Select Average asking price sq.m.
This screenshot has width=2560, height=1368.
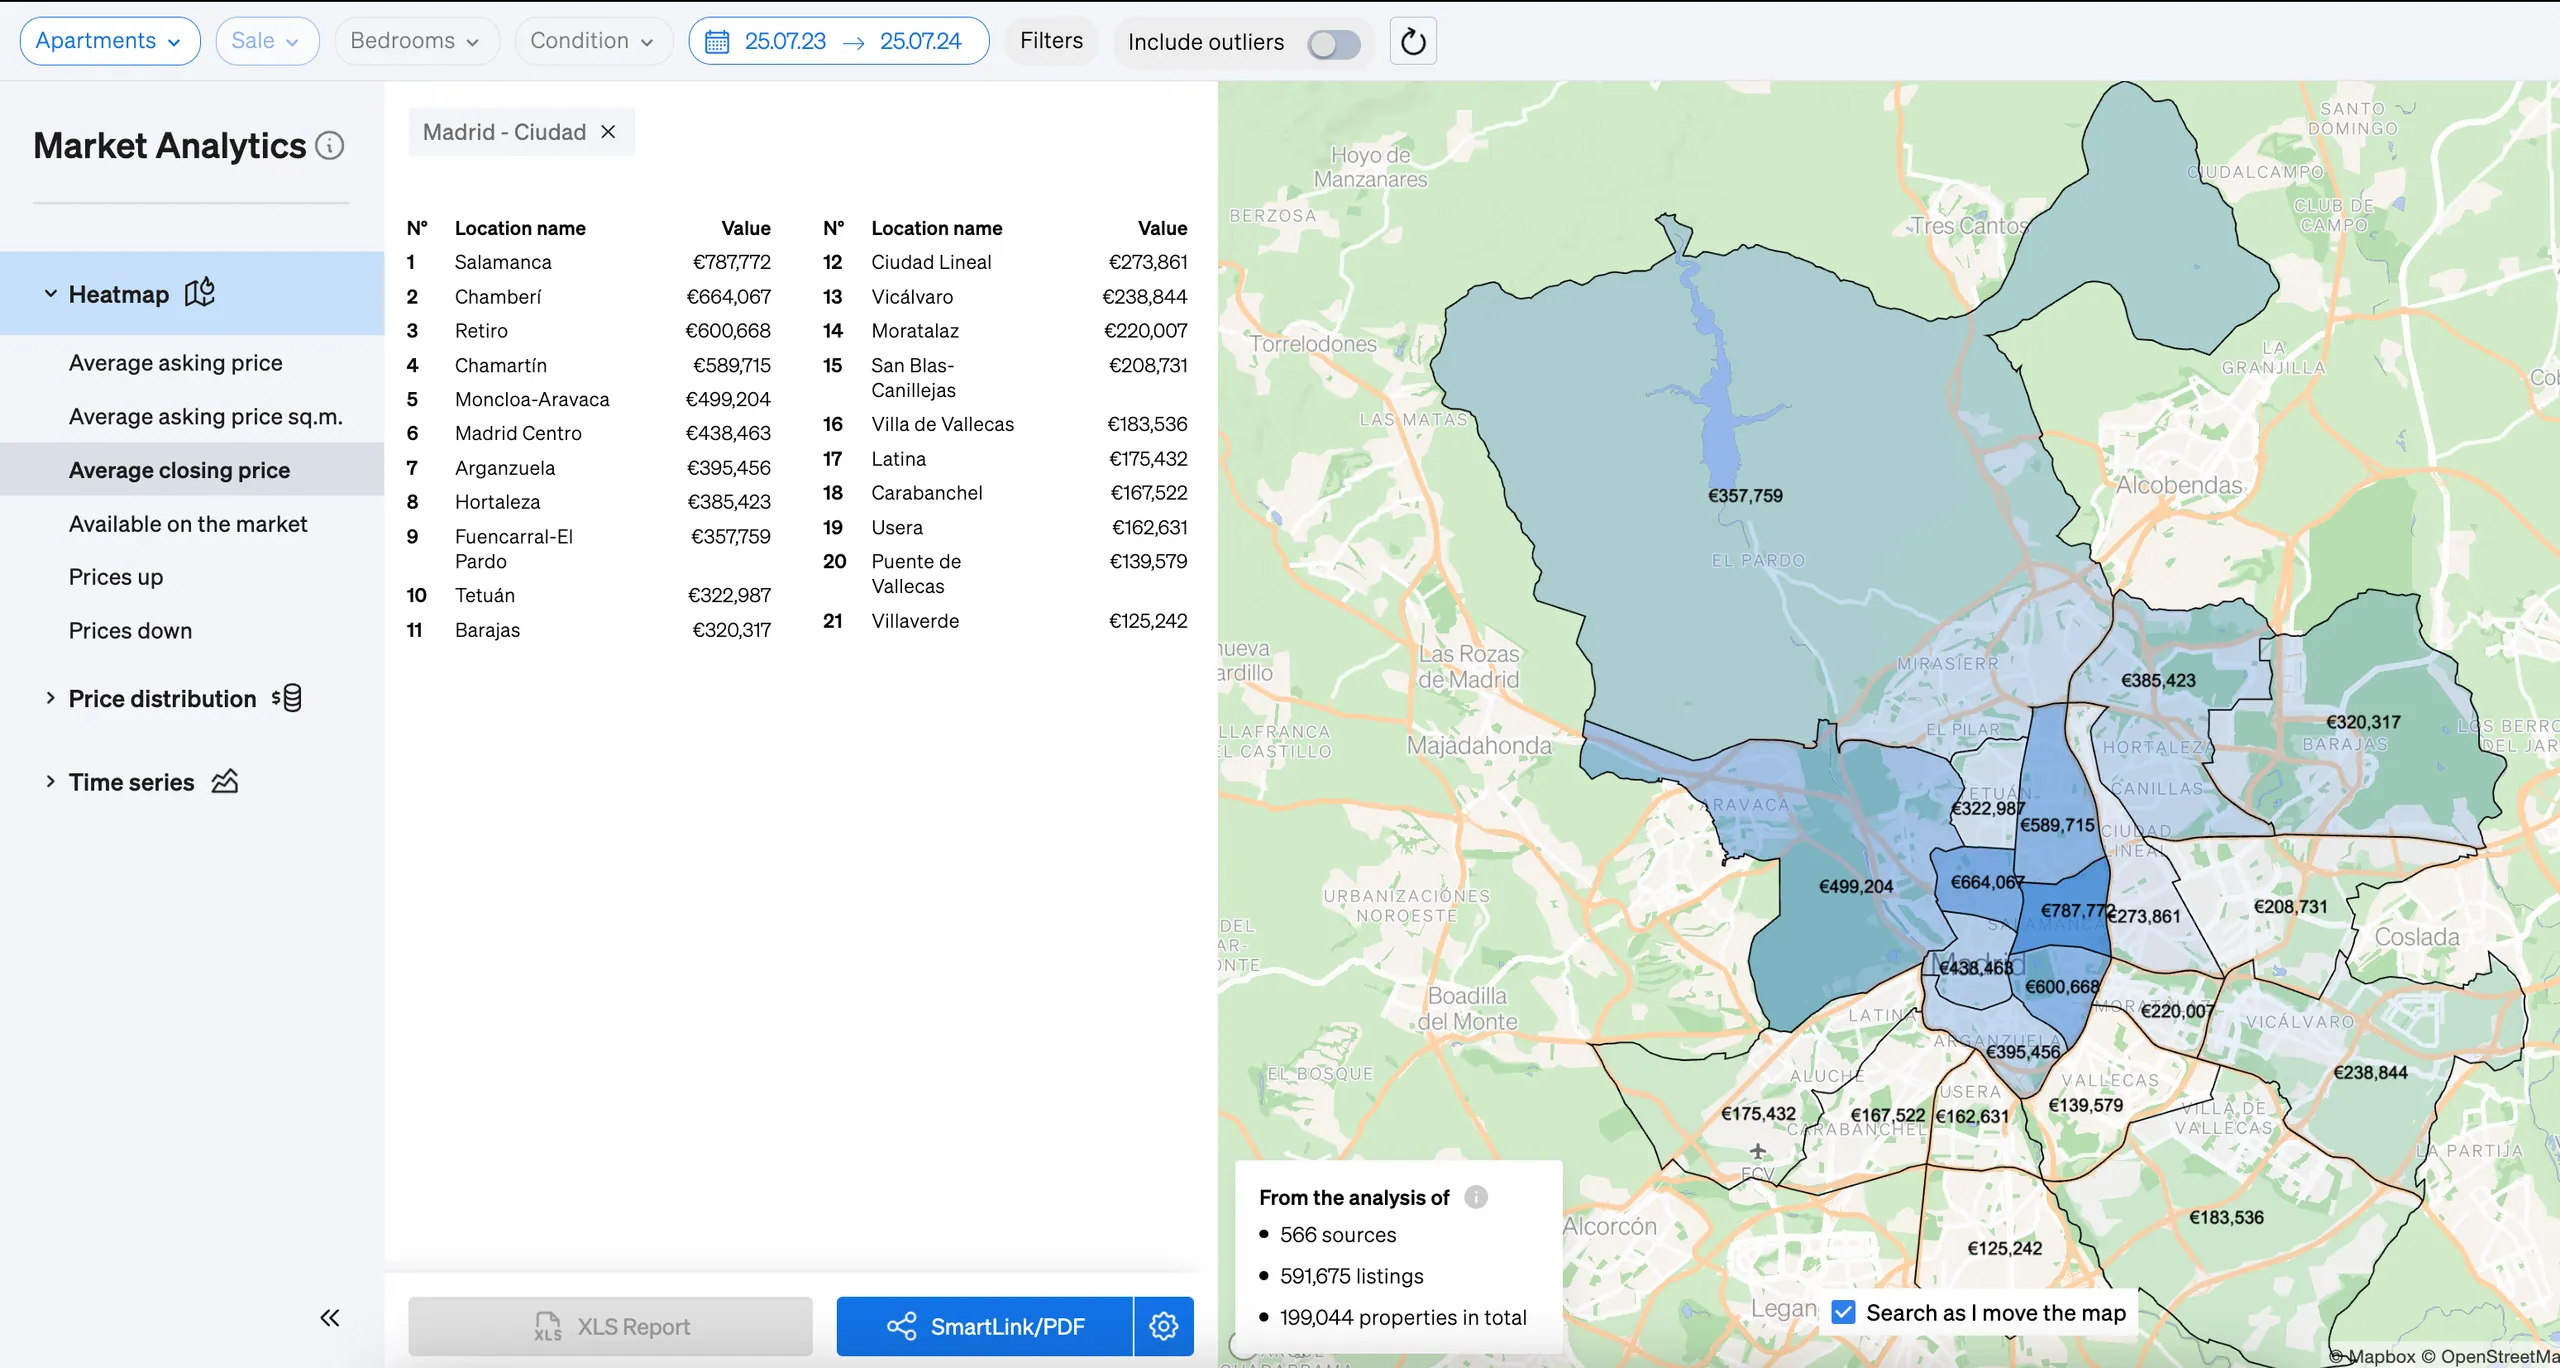[206, 417]
